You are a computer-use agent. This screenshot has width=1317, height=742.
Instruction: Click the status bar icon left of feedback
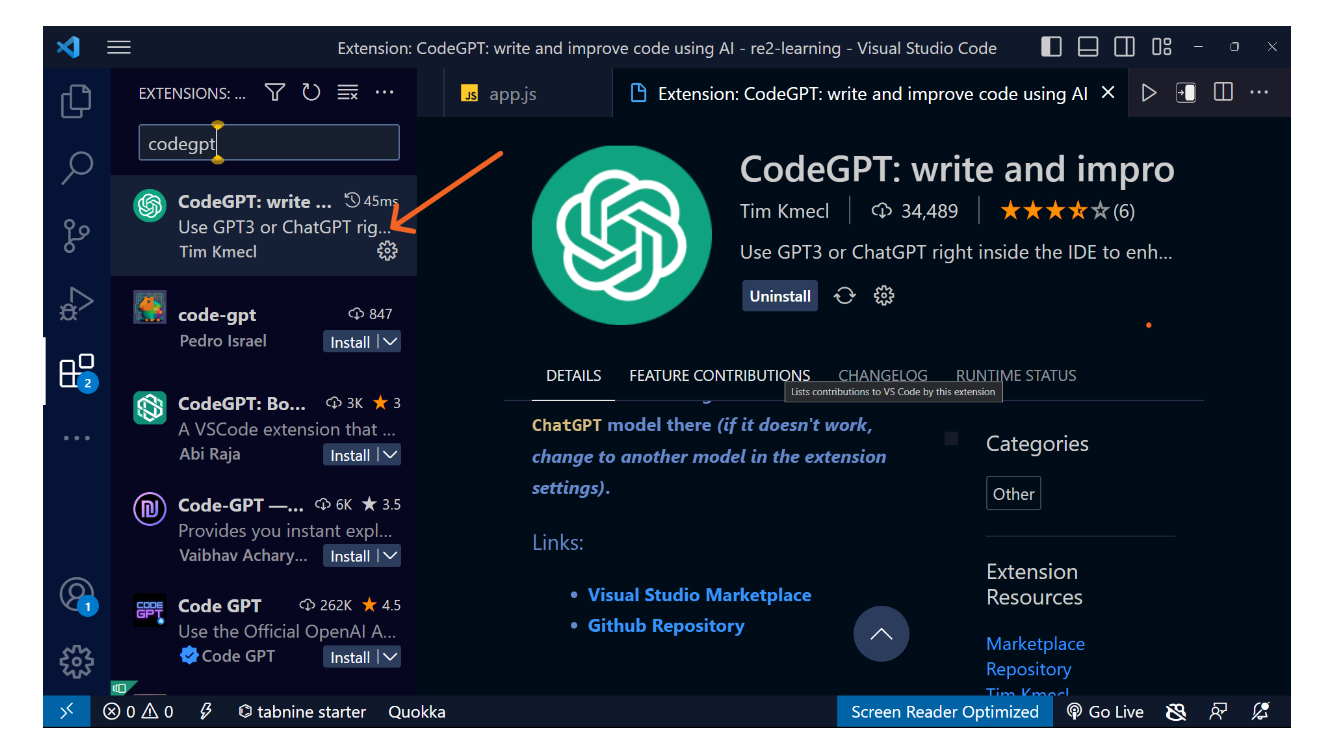pyautogui.click(x=1176, y=712)
